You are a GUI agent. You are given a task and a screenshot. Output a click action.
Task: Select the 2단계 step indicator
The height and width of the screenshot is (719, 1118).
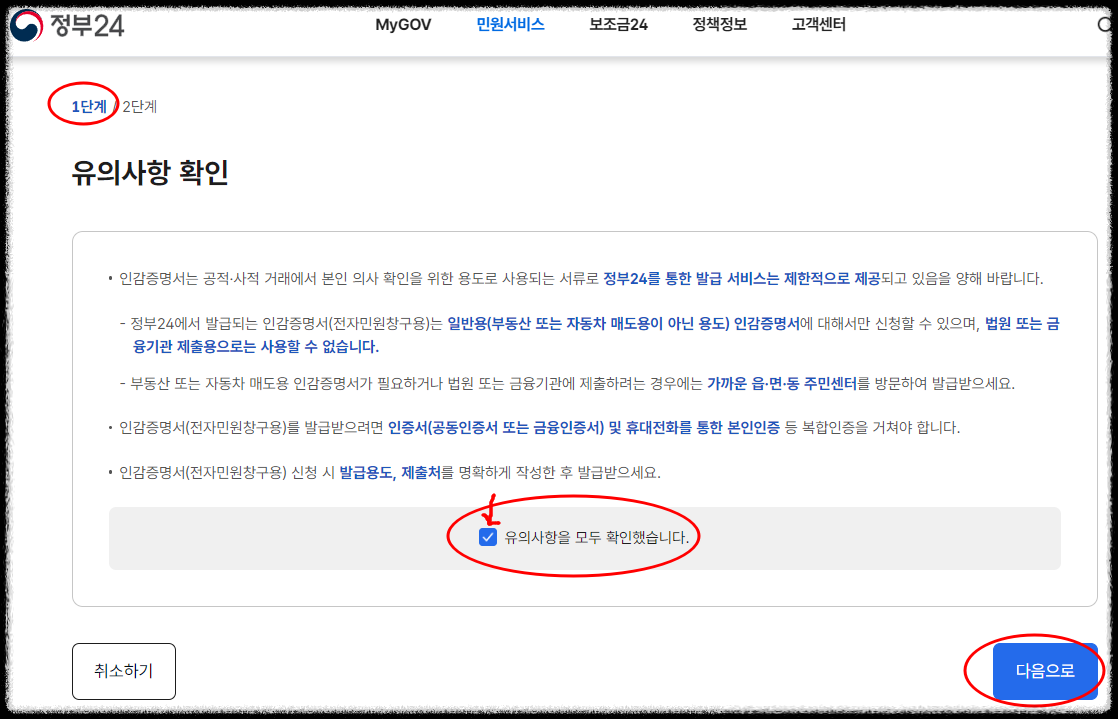[140, 107]
